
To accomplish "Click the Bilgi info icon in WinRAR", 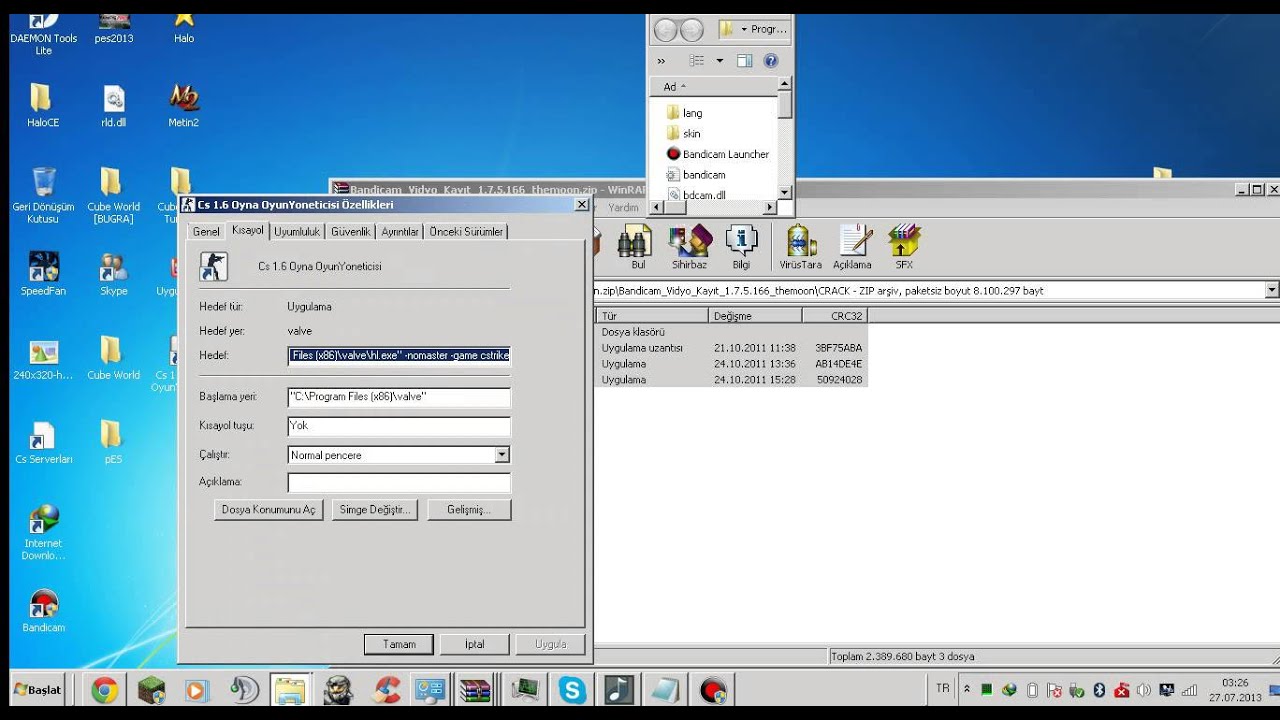I will coord(741,246).
